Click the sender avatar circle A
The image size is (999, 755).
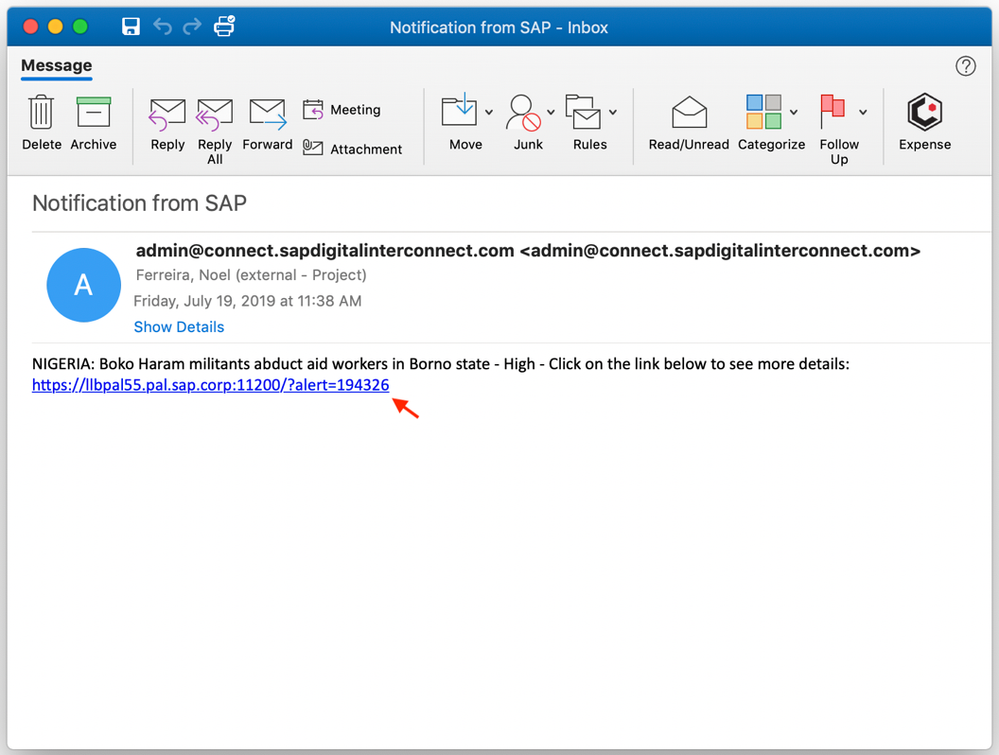[x=83, y=285]
